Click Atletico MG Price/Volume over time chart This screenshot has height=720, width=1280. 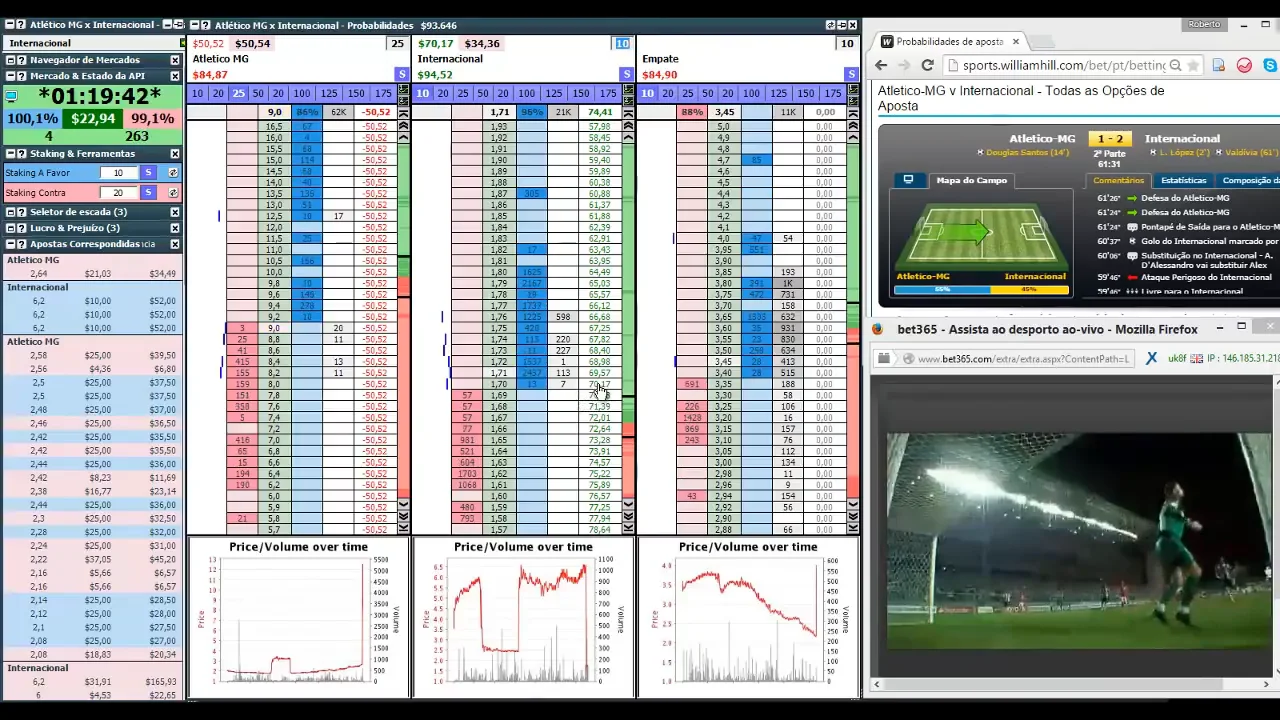coord(298,617)
